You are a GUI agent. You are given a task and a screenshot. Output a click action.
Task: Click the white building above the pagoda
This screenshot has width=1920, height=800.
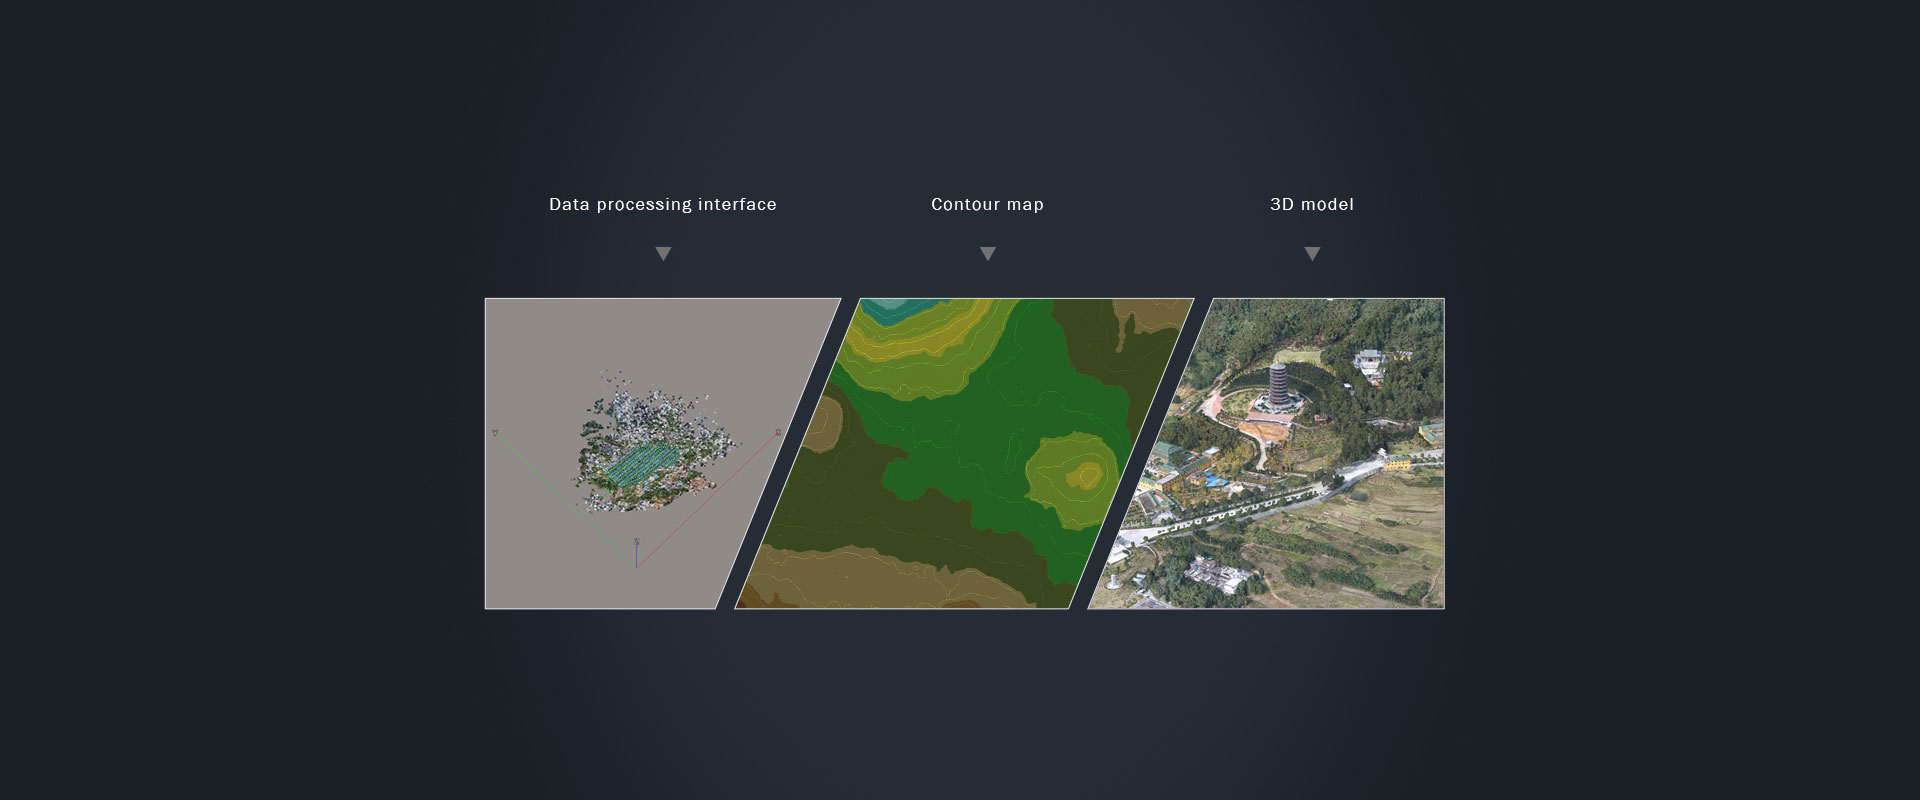pos(1371,362)
